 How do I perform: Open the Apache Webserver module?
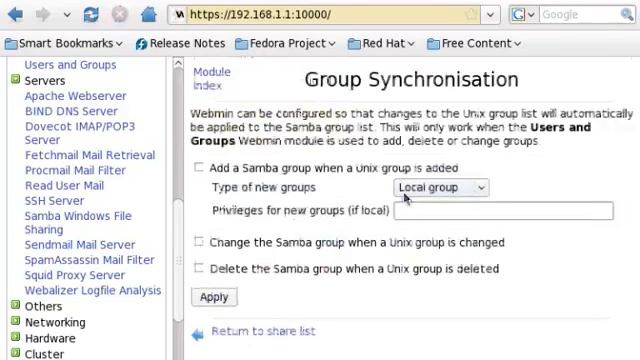tap(75, 96)
